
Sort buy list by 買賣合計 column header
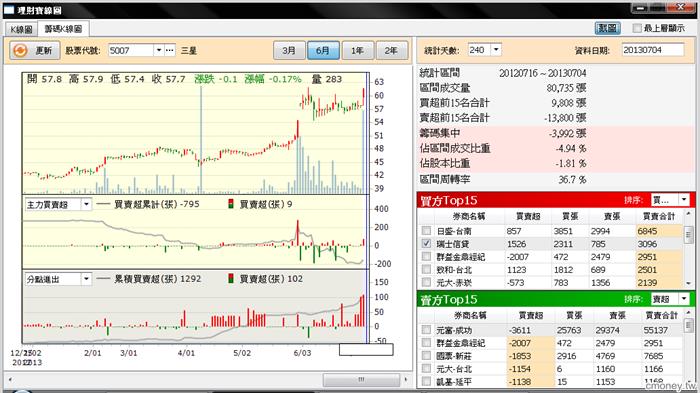658,217
